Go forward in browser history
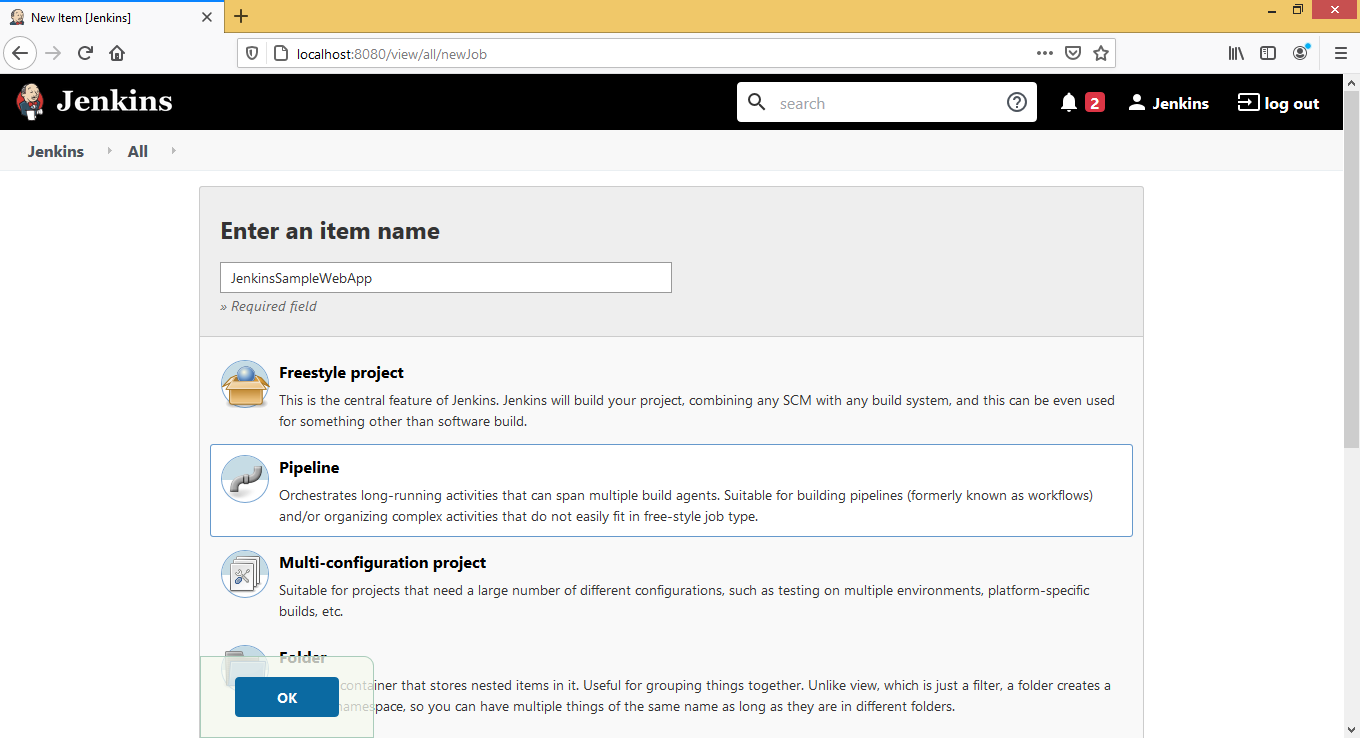This screenshot has width=1360, height=738. coord(53,53)
